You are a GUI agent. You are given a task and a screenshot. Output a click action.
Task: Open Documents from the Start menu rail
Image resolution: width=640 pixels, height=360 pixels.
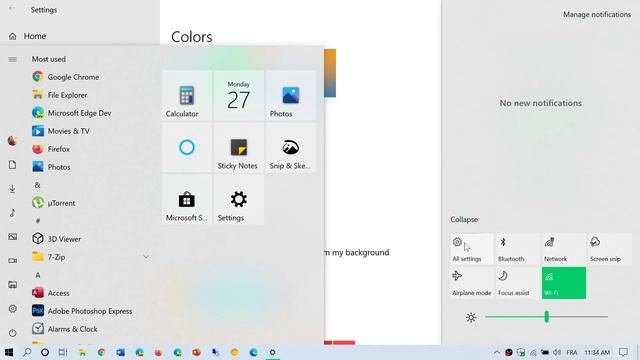click(13, 164)
